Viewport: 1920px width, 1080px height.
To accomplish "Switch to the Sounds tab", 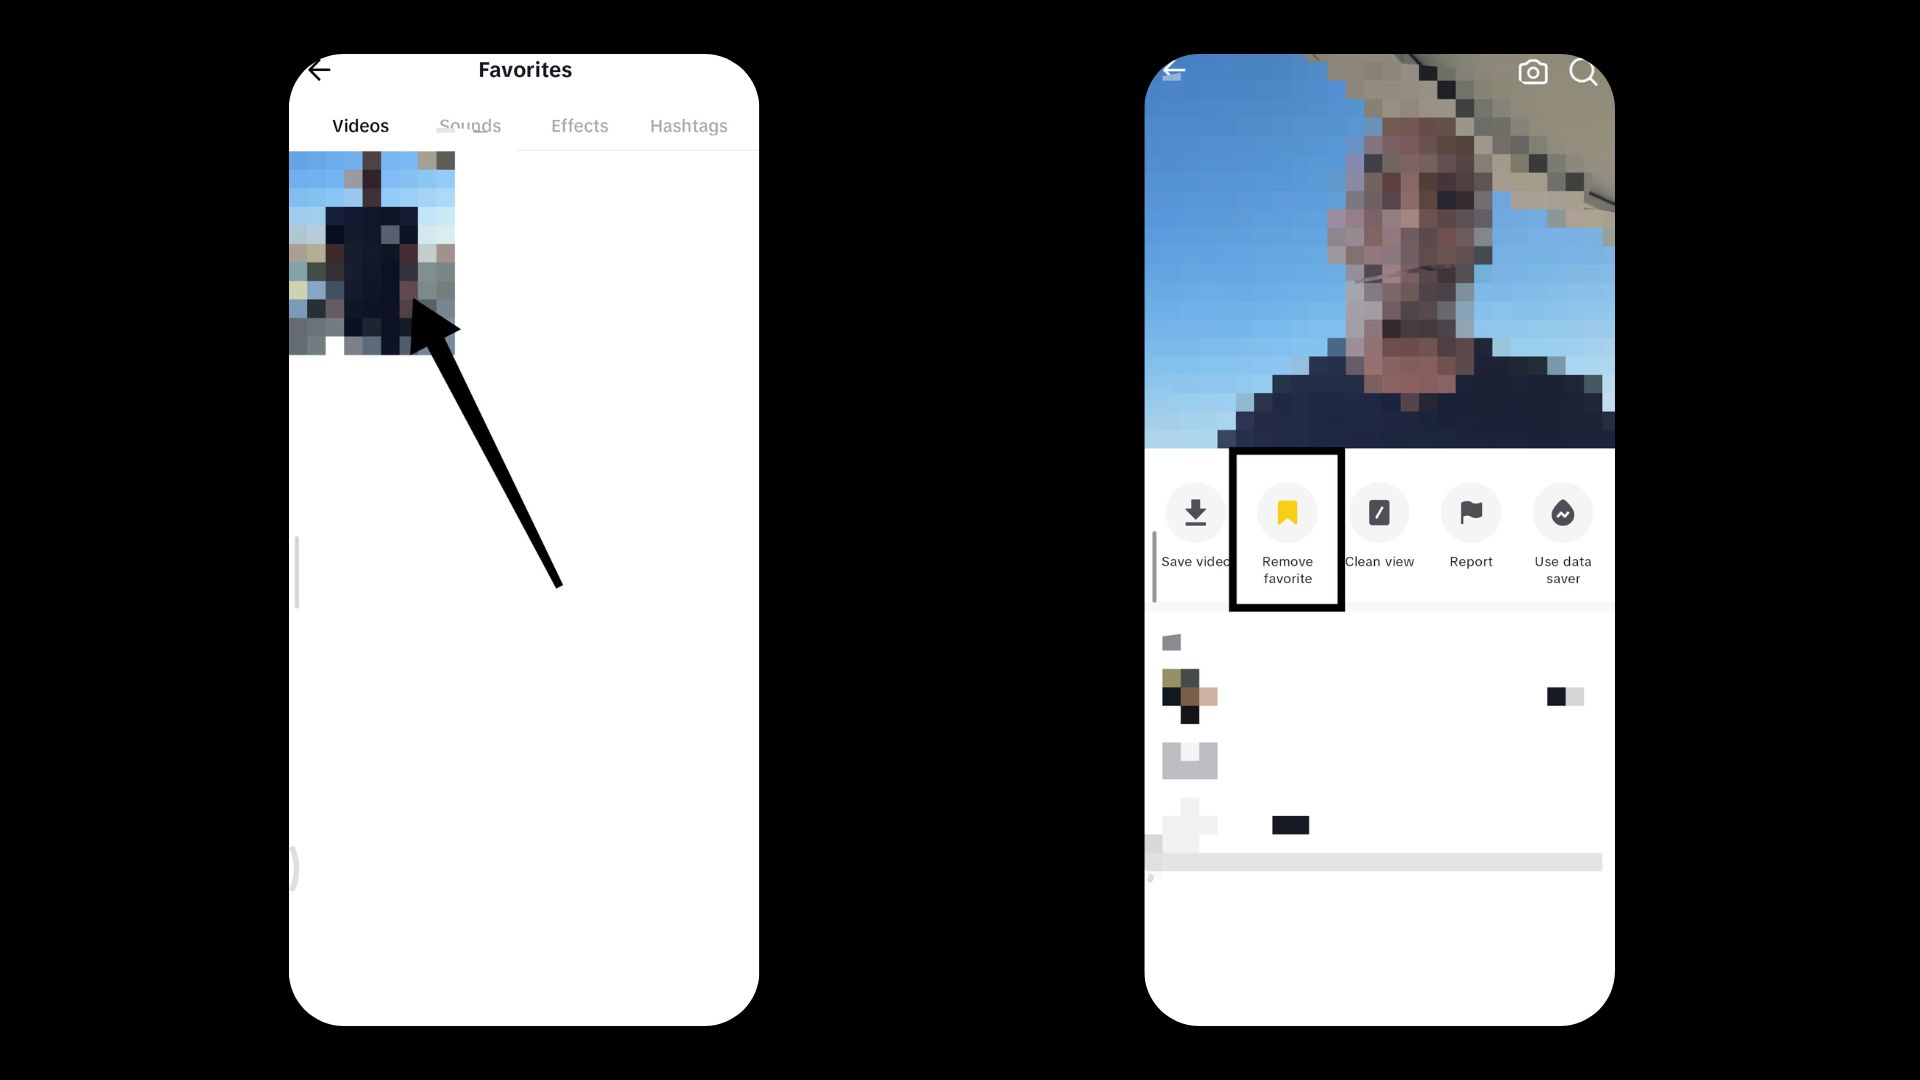I will pos(469,125).
